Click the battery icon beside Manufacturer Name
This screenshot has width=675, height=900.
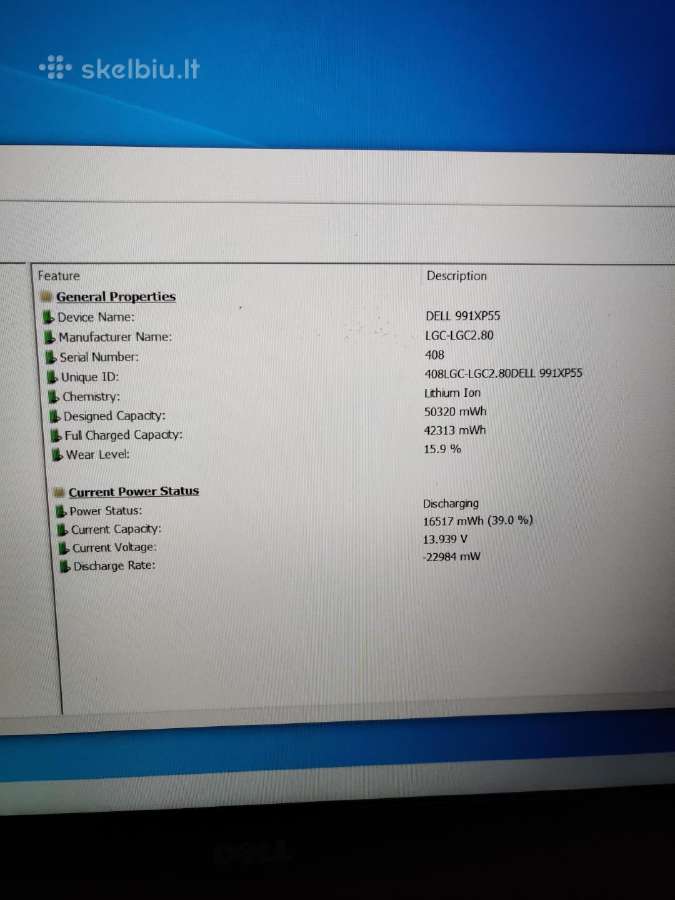(x=51, y=338)
